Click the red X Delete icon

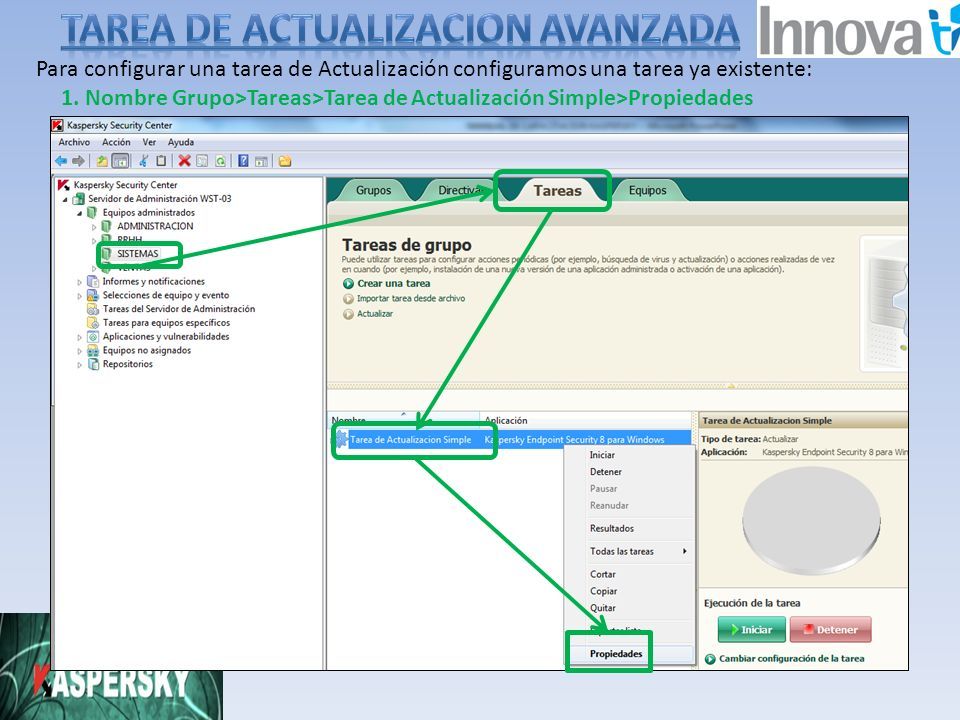click(x=184, y=161)
